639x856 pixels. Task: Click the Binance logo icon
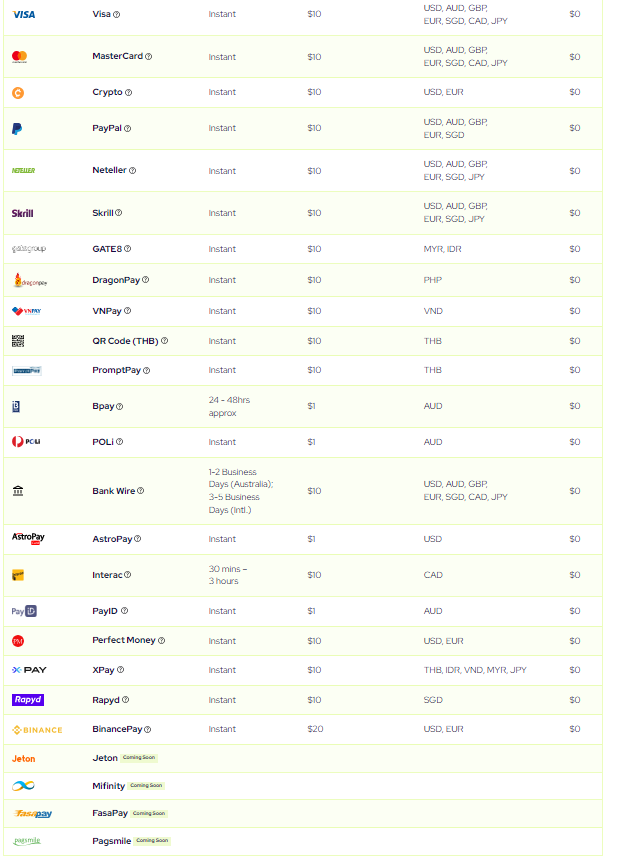37,730
